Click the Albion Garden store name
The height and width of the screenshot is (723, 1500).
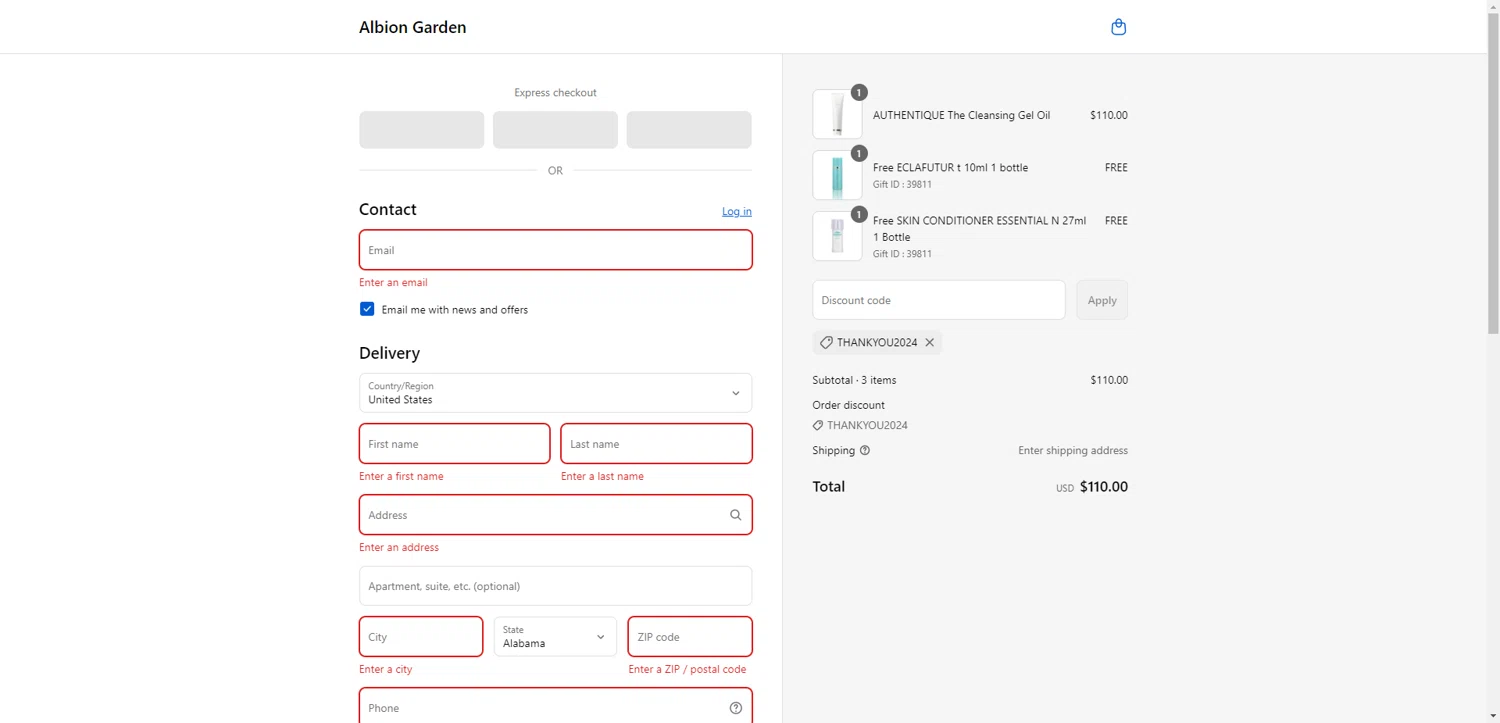412,27
